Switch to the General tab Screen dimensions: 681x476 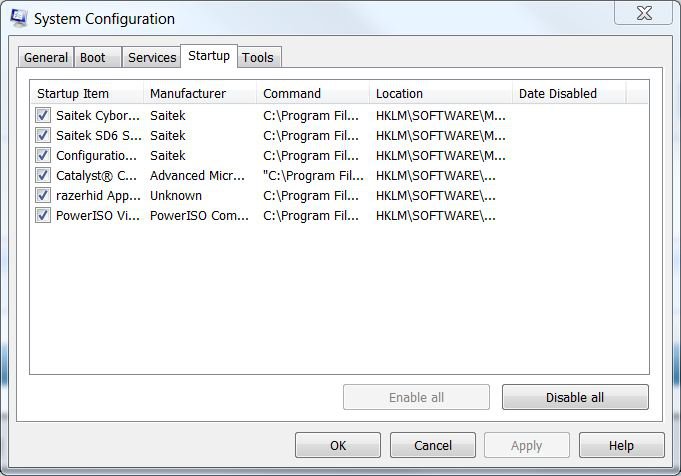click(46, 57)
